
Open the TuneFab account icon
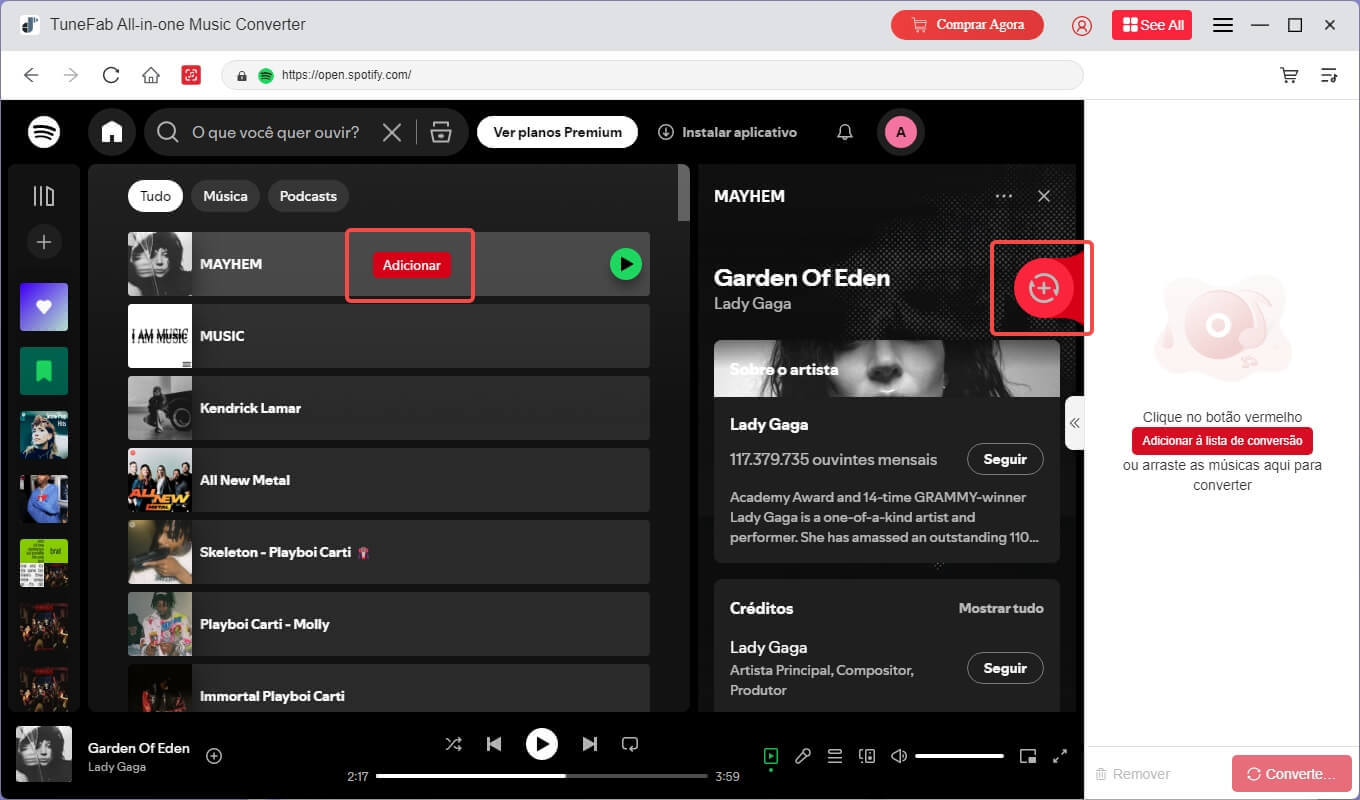coord(1081,25)
